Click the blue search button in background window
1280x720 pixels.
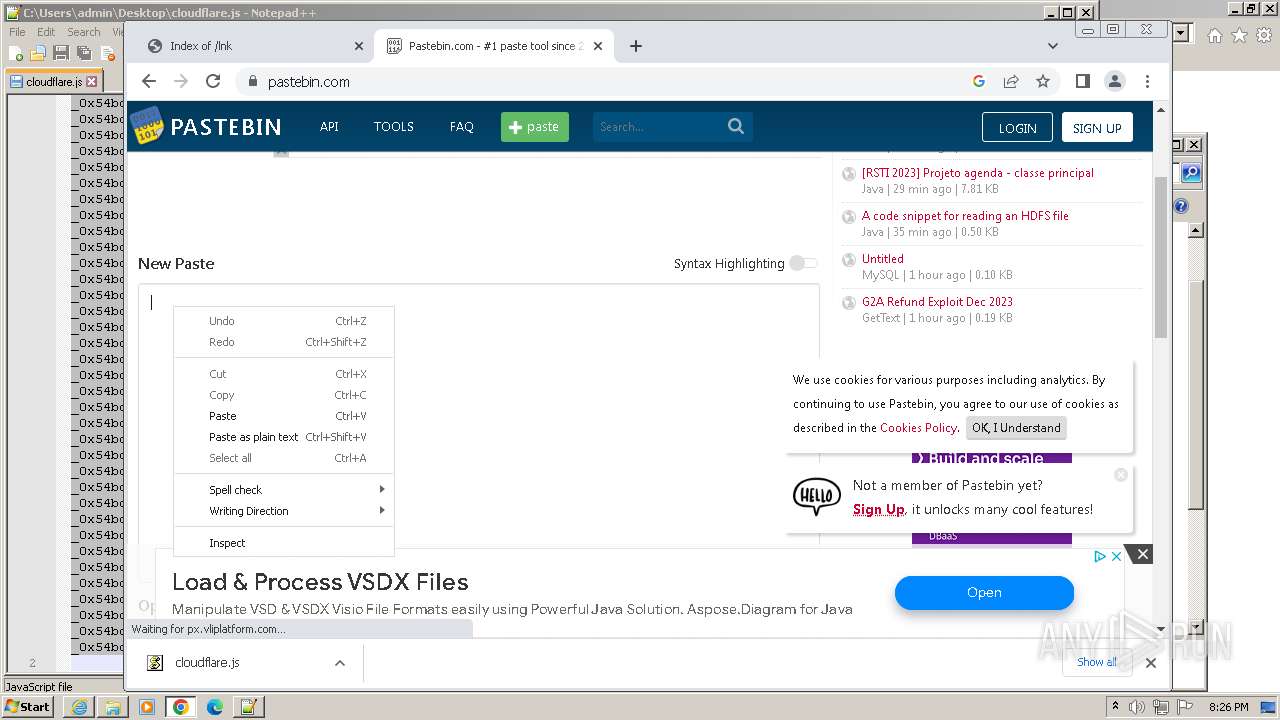(x=1191, y=173)
